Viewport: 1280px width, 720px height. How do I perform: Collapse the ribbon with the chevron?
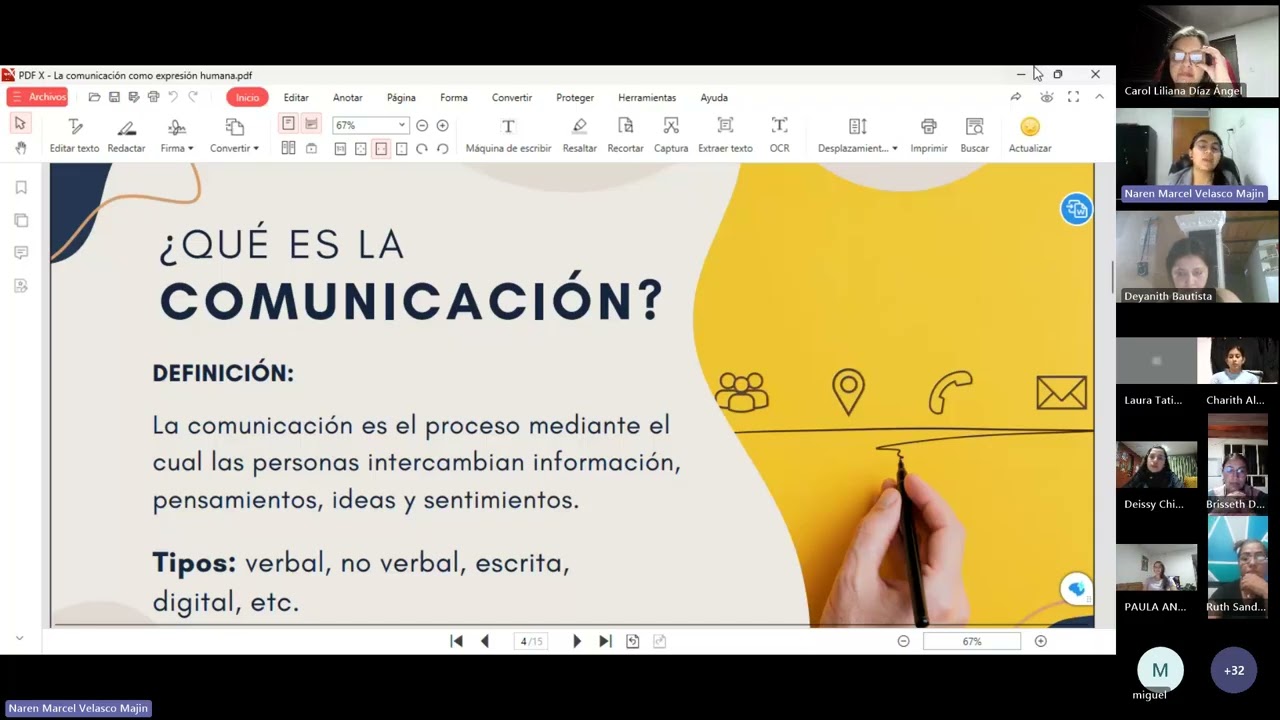point(1099,97)
